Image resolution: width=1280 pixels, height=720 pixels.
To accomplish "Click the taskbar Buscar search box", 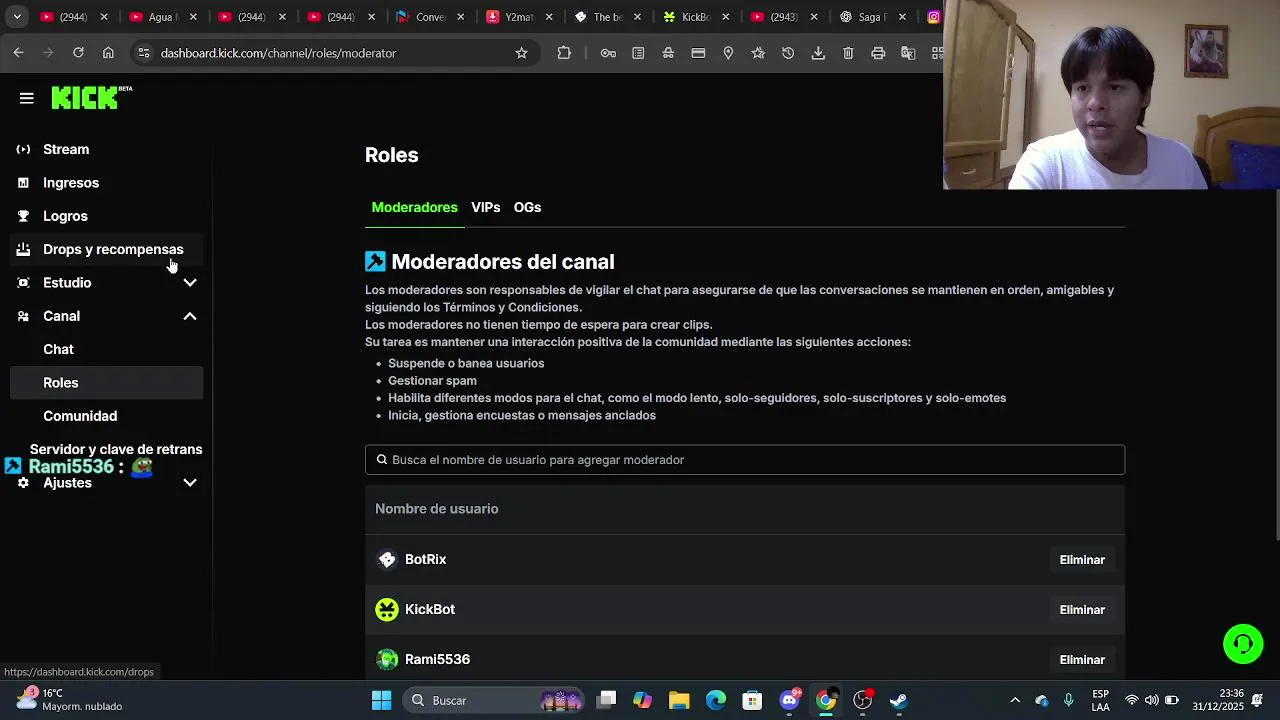I will 494,700.
